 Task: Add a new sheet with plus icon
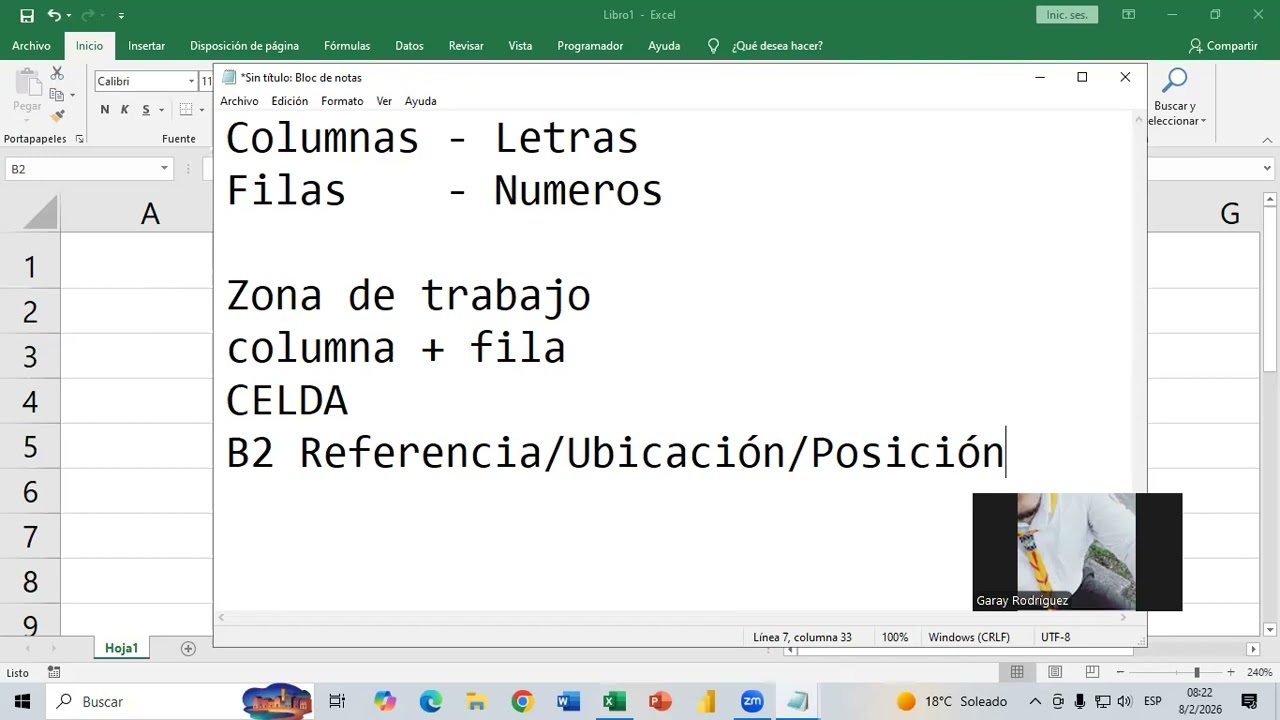tap(188, 648)
